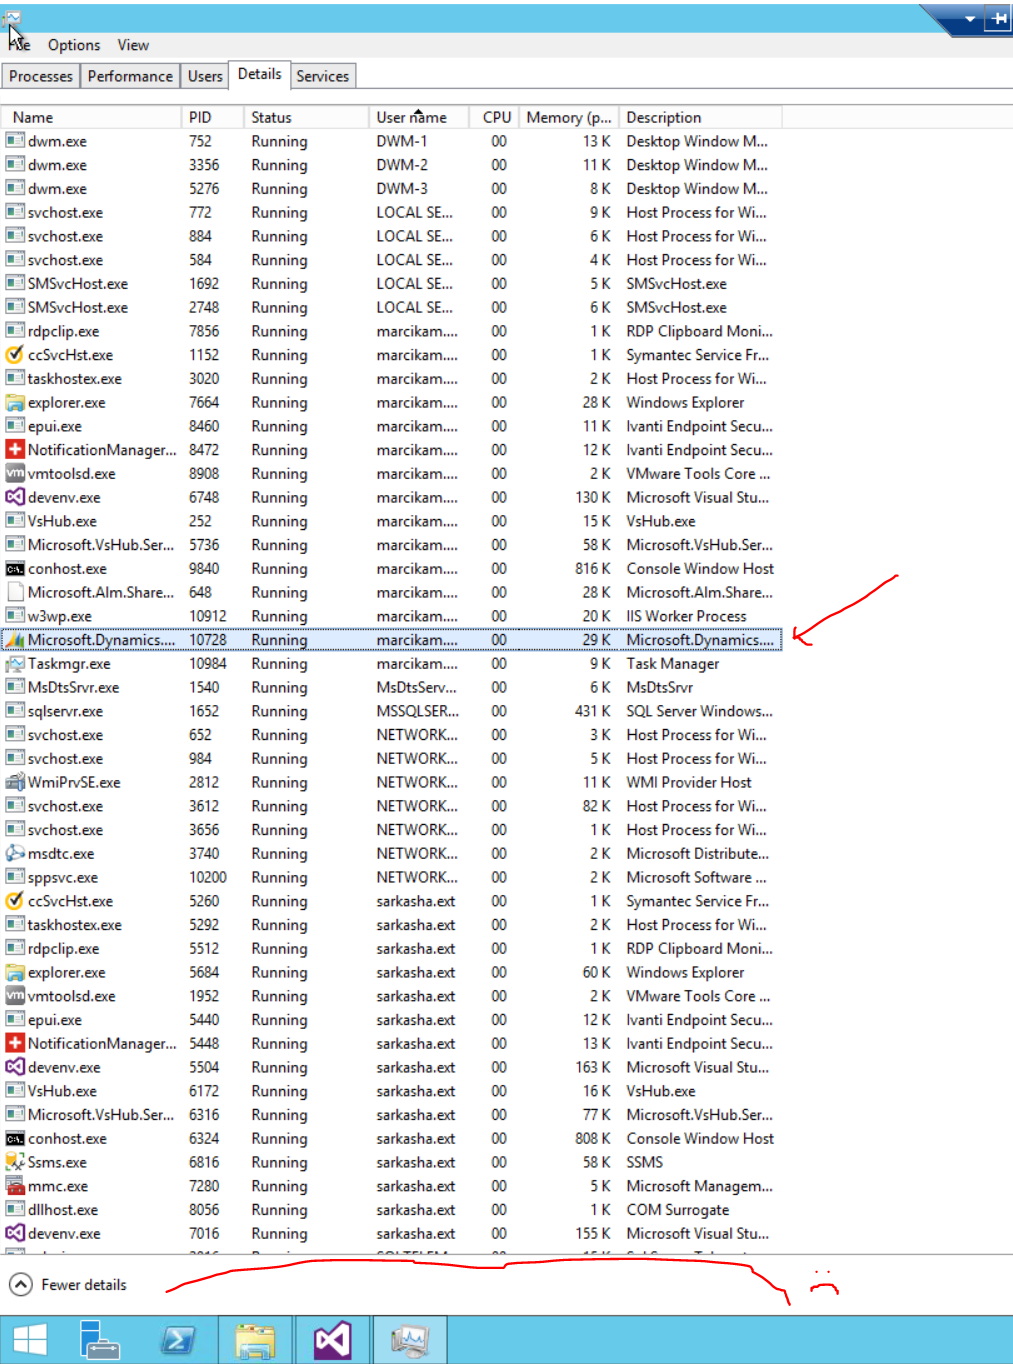This screenshot has width=1013, height=1364.
Task: Select the sppsvc.exe process name
Action: [63, 877]
